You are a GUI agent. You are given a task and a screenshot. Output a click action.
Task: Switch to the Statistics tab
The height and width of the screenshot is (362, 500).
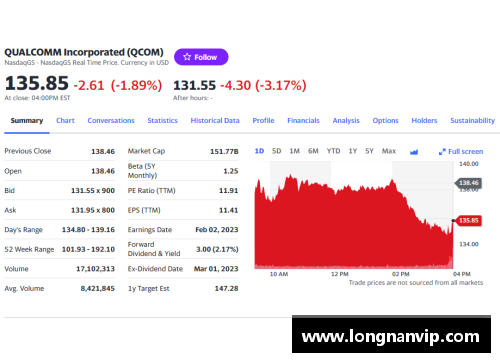tap(162, 120)
